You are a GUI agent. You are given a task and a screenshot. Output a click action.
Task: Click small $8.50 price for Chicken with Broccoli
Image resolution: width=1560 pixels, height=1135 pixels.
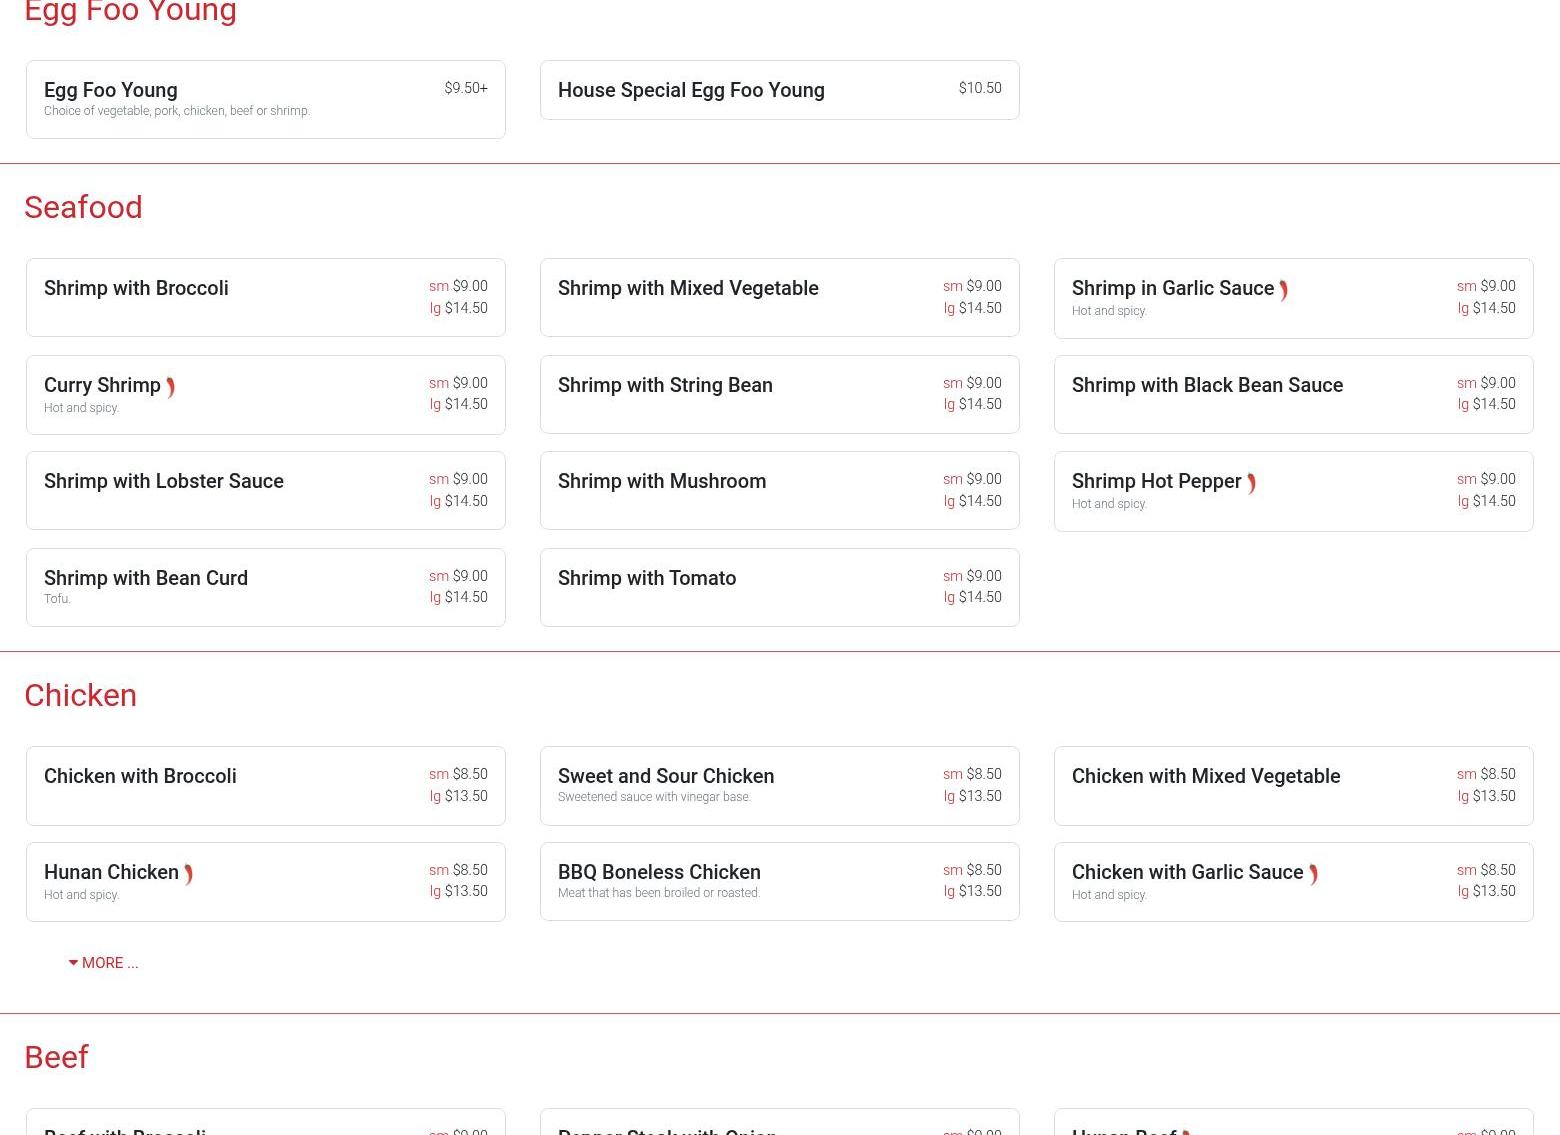coord(469,774)
